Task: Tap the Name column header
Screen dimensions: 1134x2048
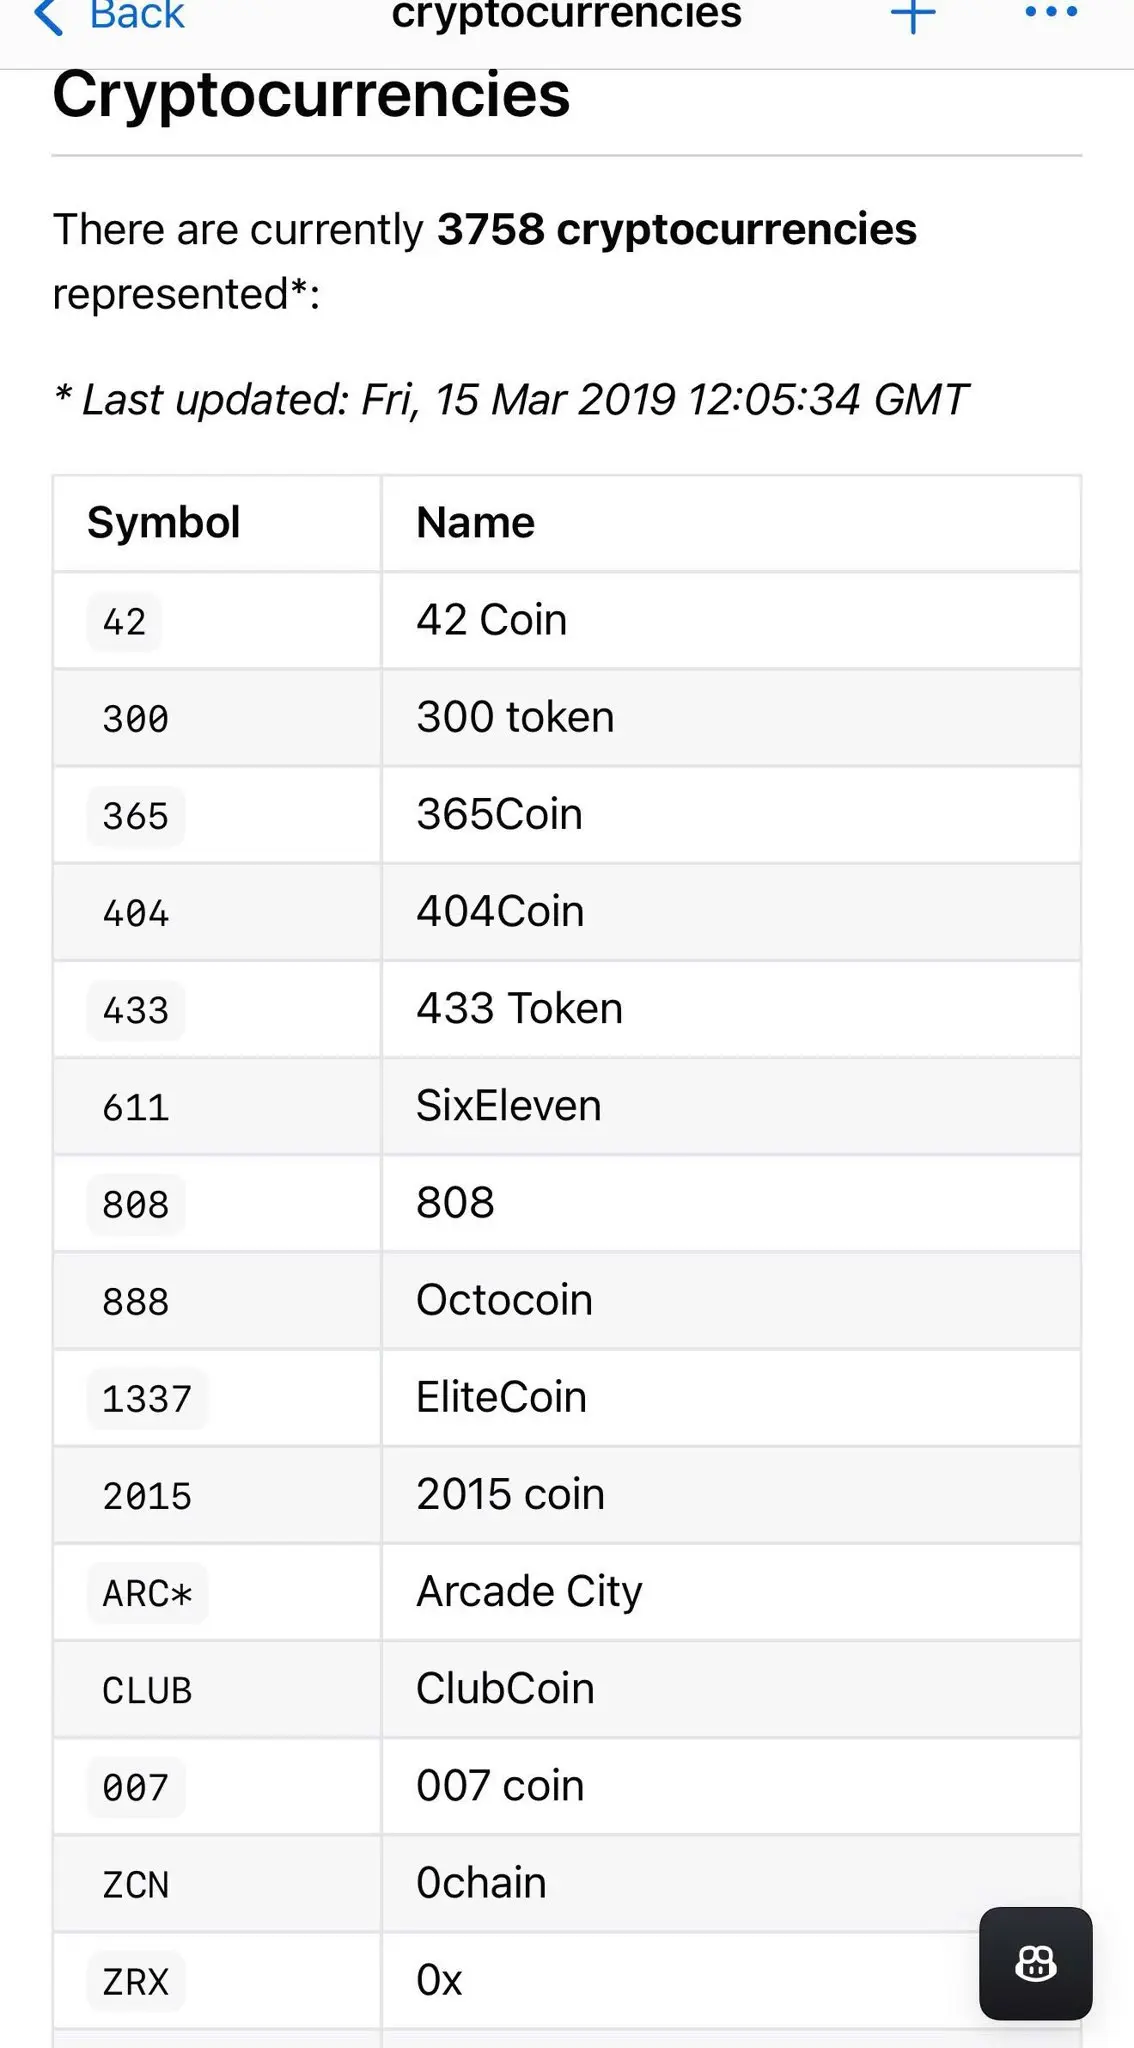Action: [x=475, y=523]
